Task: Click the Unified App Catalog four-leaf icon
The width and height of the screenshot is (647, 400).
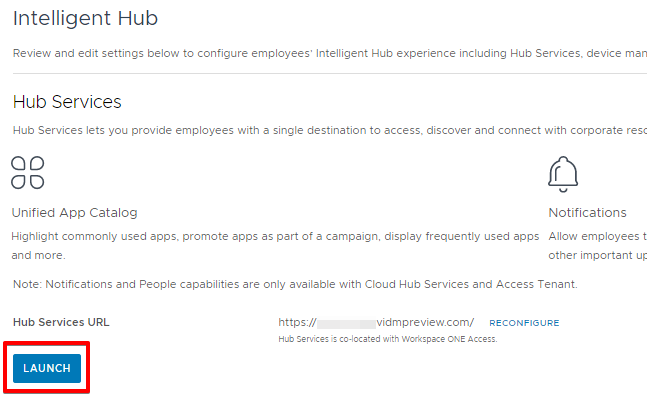Action: coord(28,172)
